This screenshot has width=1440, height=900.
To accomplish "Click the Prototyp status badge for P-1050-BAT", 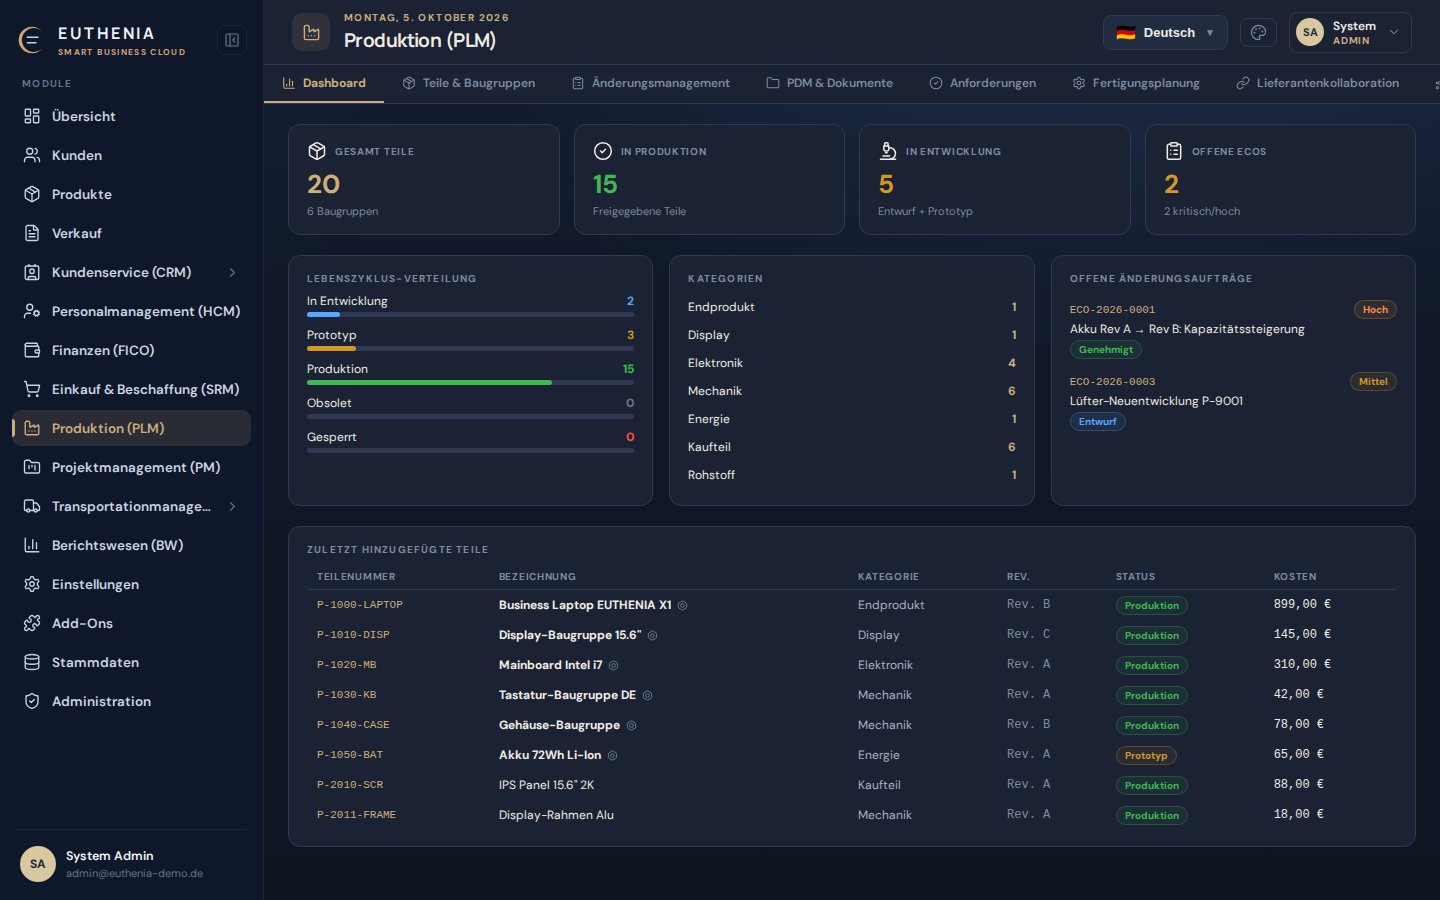I will tap(1146, 756).
